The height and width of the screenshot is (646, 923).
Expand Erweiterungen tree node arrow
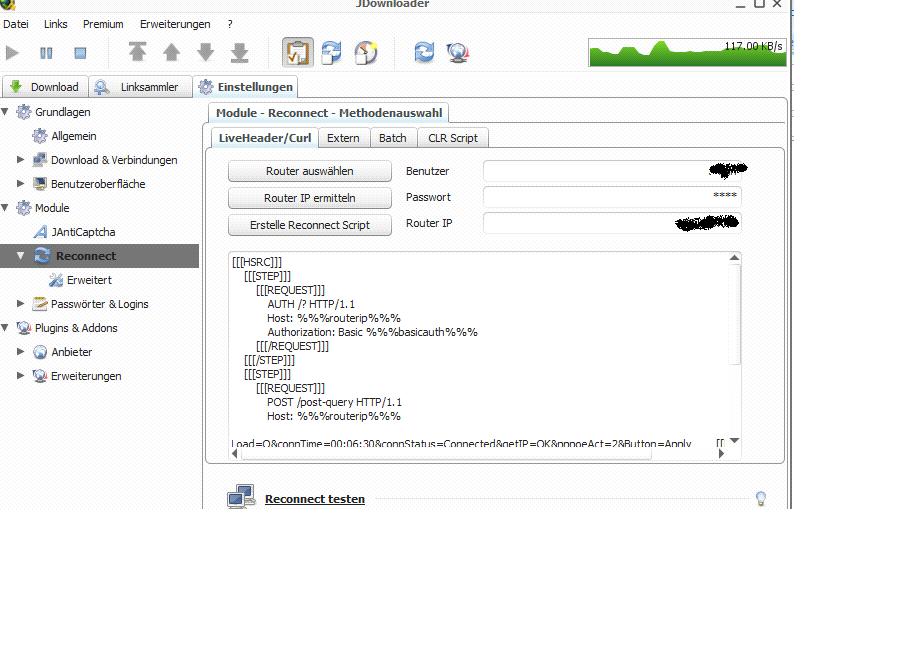point(21,376)
